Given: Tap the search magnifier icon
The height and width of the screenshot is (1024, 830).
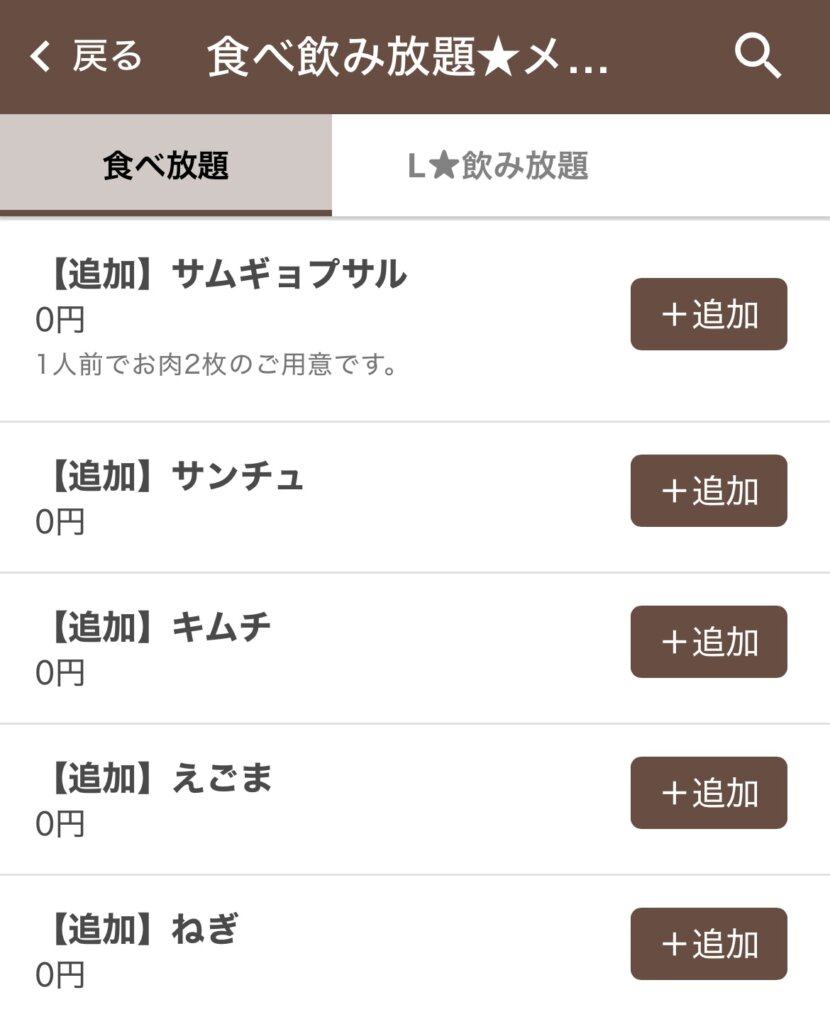Looking at the screenshot, I should pyautogui.click(x=757, y=57).
